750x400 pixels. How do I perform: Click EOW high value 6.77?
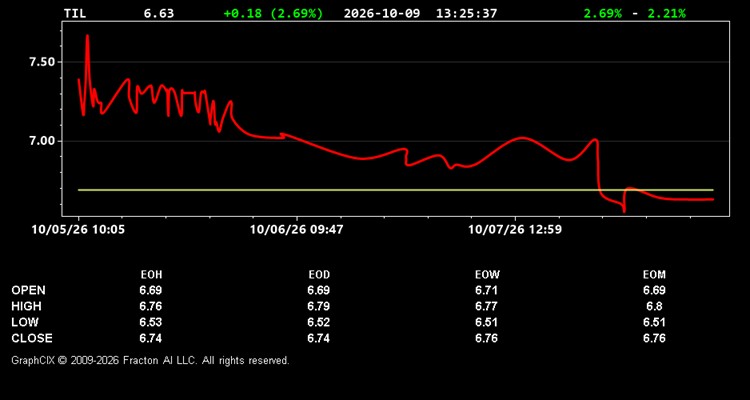click(x=486, y=306)
